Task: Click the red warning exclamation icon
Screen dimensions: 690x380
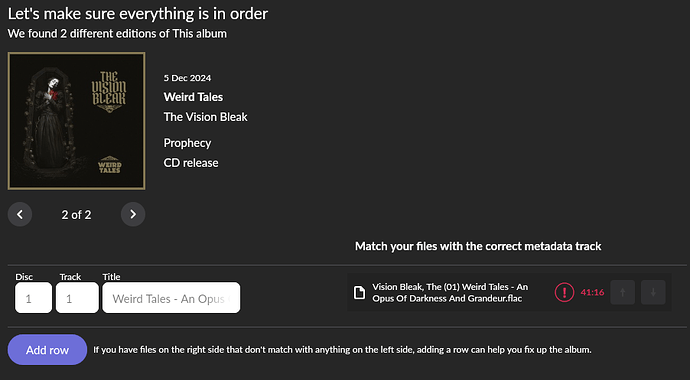Action: 564,292
